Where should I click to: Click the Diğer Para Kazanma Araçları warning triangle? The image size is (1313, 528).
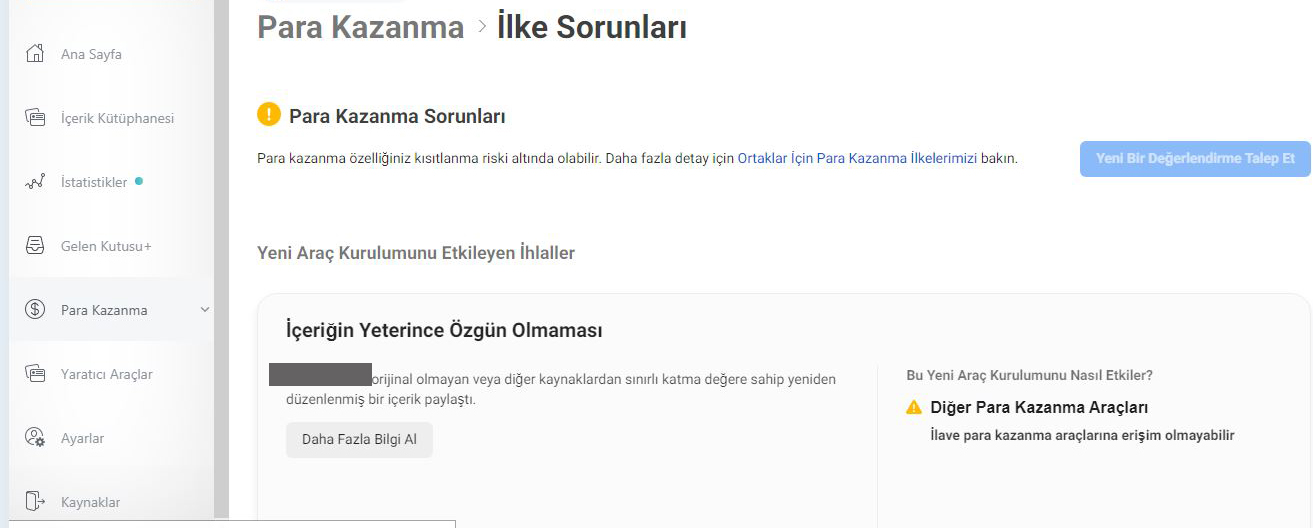(914, 407)
